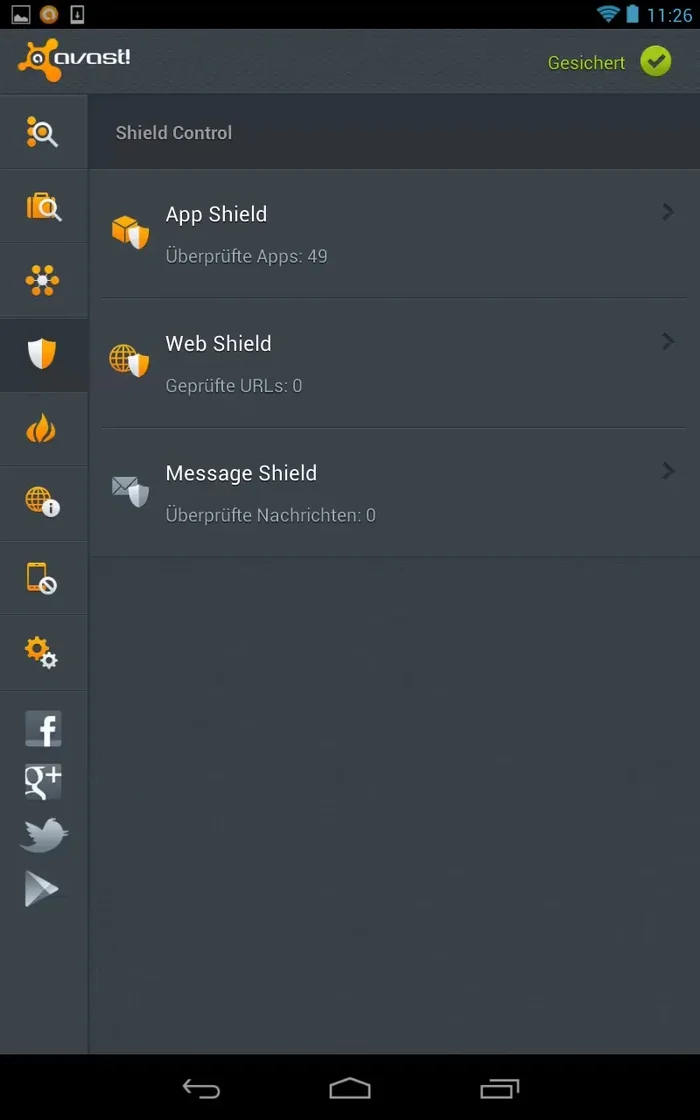This screenshot has height=1120, width=700.
Task: Expand Web Shield chevron arrow
Action: (x=668, y=341)
